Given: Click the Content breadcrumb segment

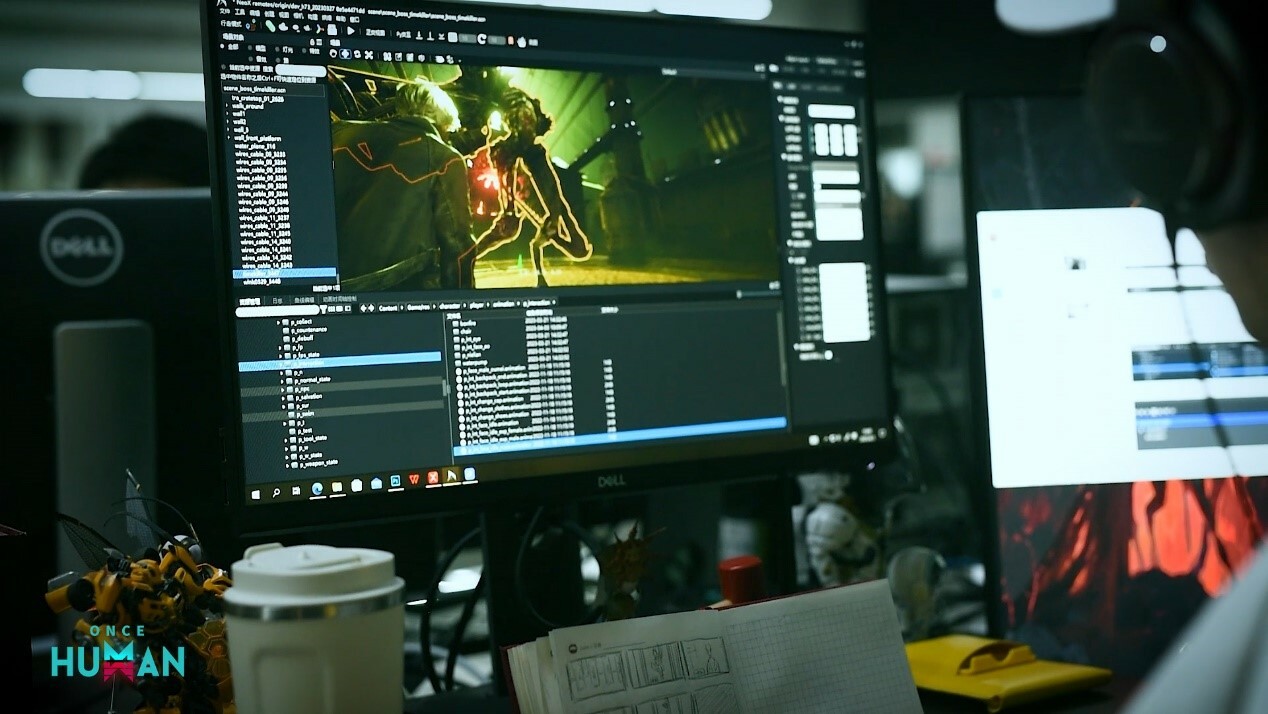Looking at the screenshot, I should click(x=388, y=308).
